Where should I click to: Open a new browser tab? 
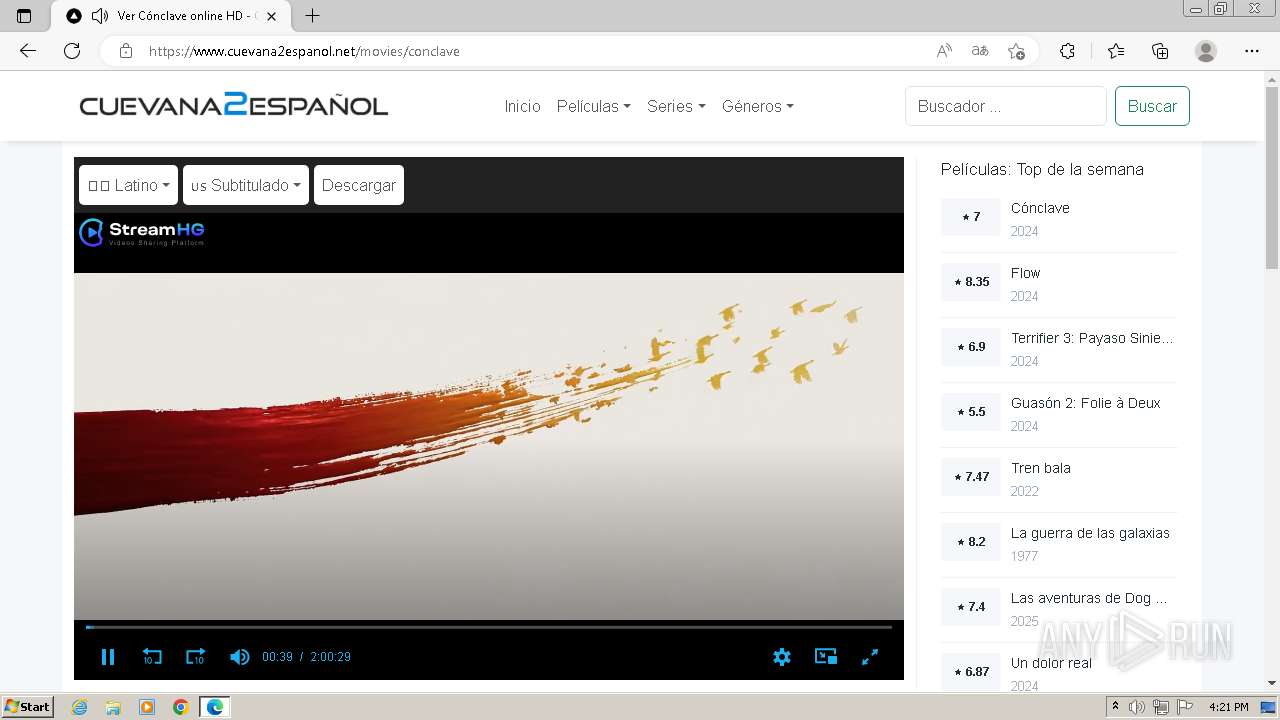[313, 16]
